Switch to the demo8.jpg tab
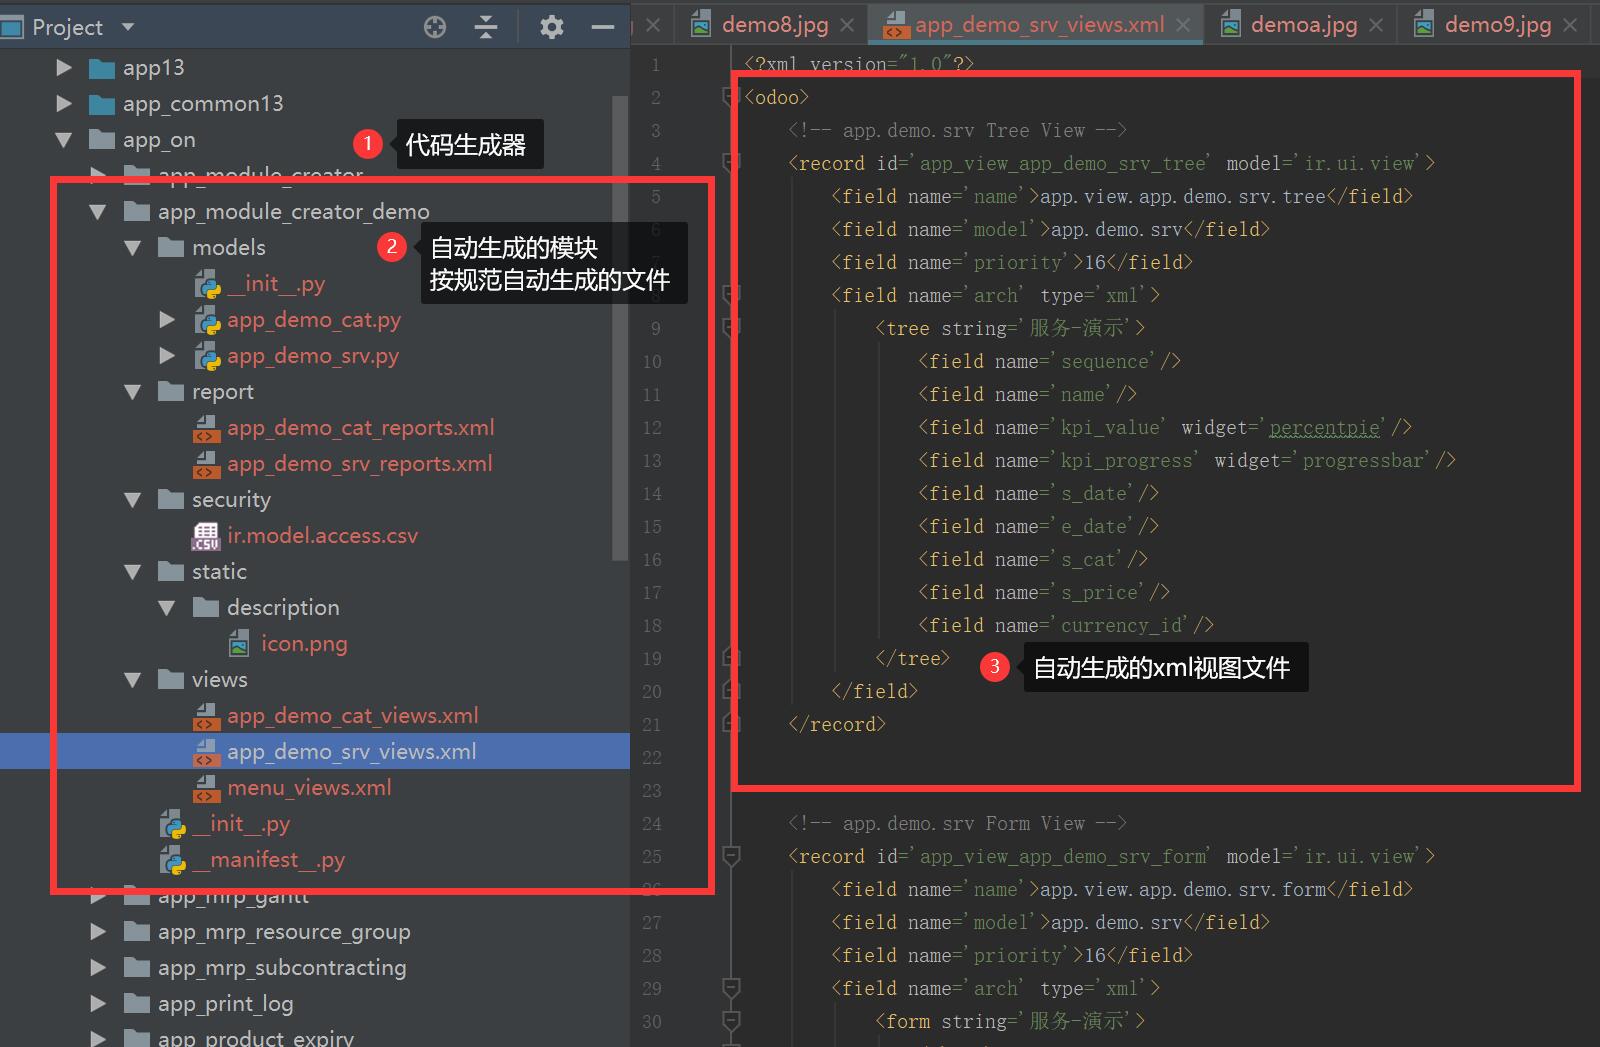 774,25
